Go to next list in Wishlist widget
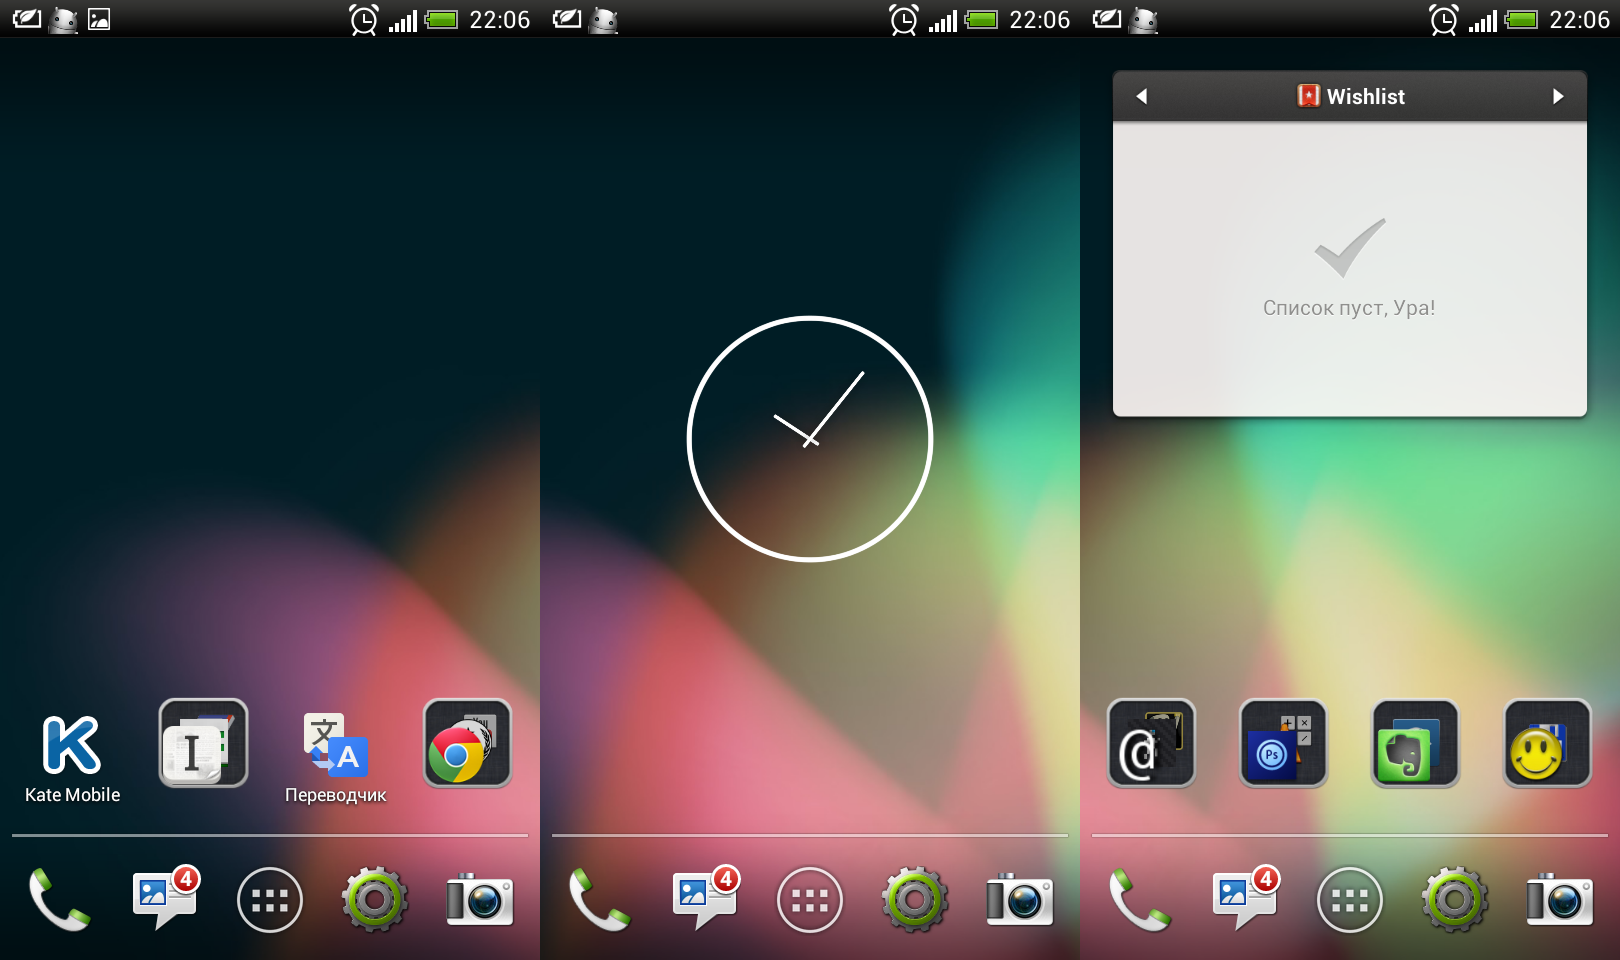This screenshot has width=1620, height=960. click(x=1558, y=96)
